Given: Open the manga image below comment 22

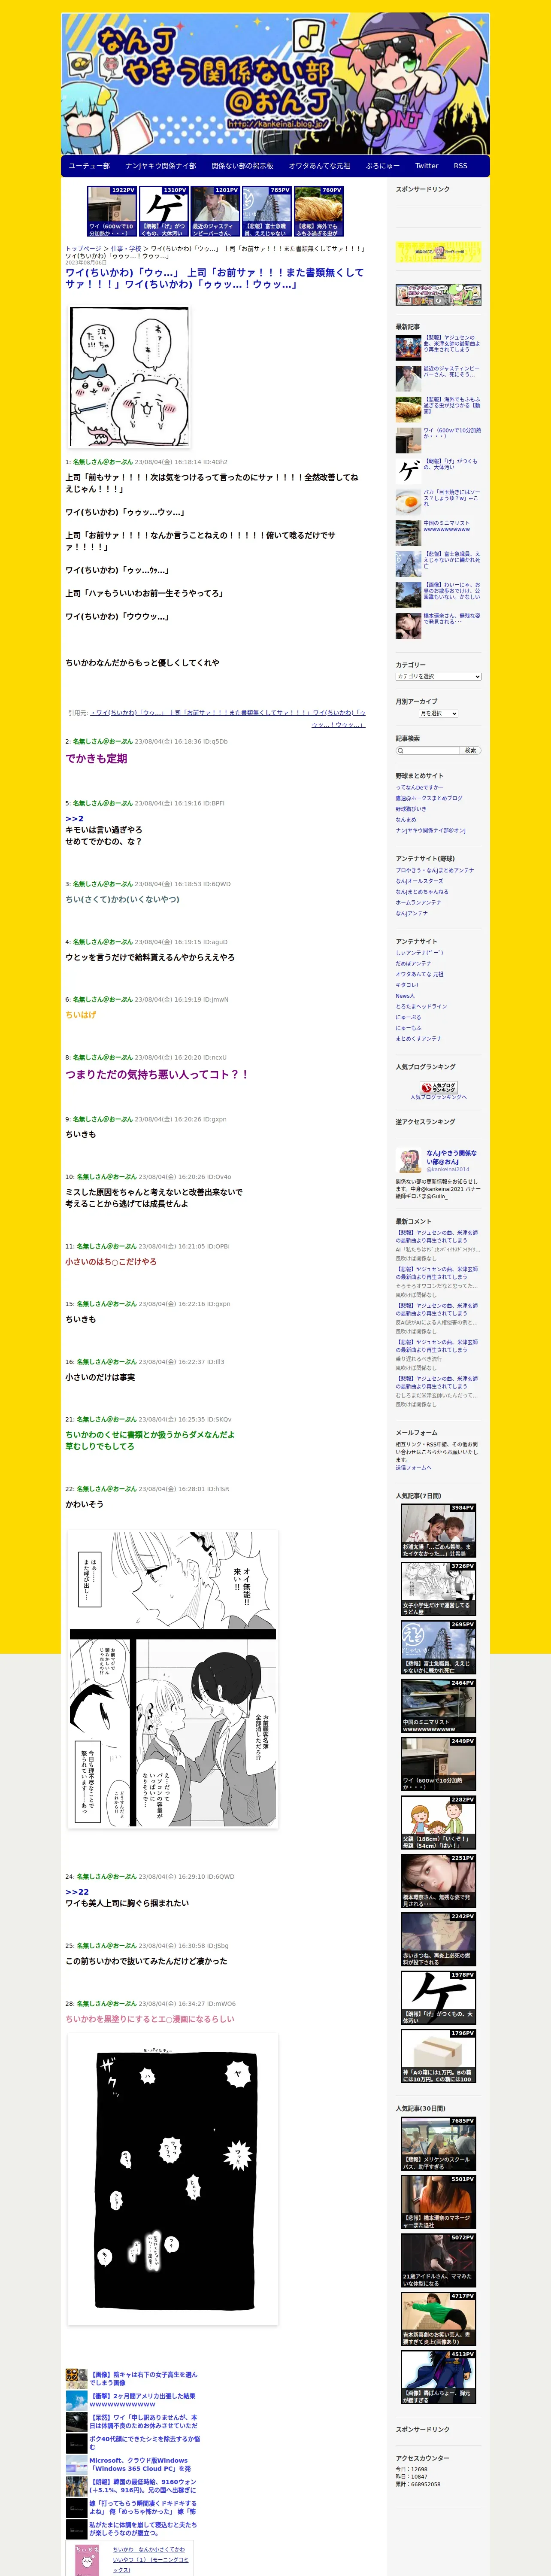Looking at the screenshot, I should click(173, 1680).
